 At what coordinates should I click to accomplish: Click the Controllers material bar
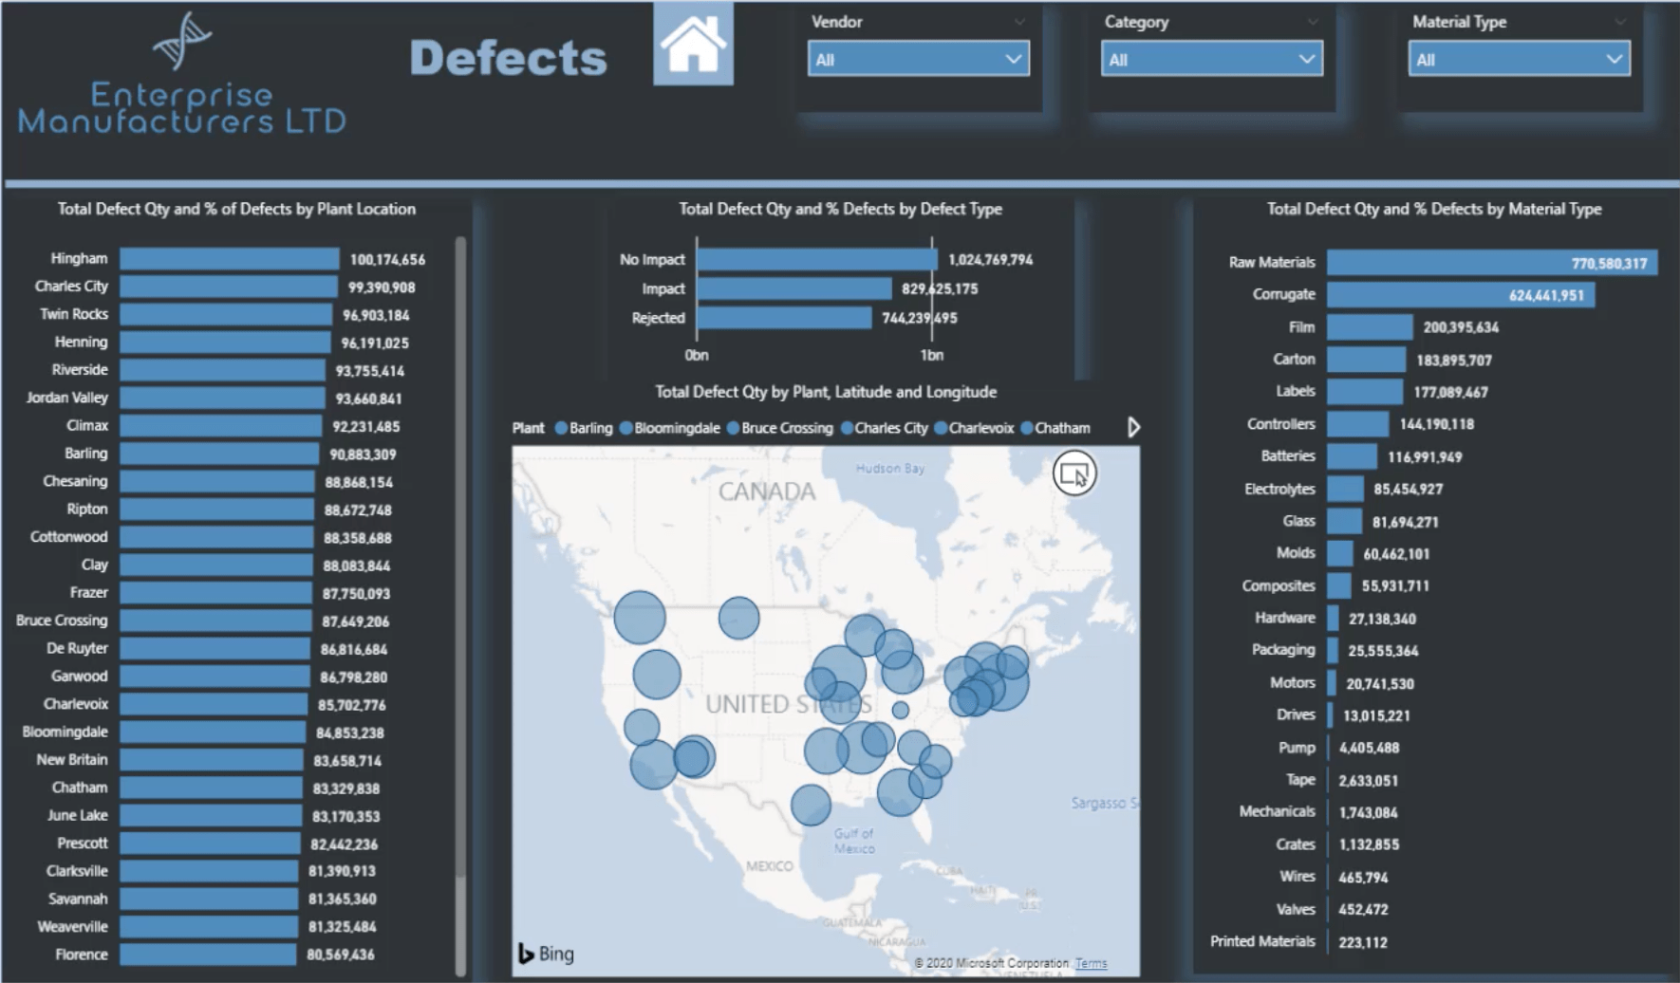tap(1358, 424)
